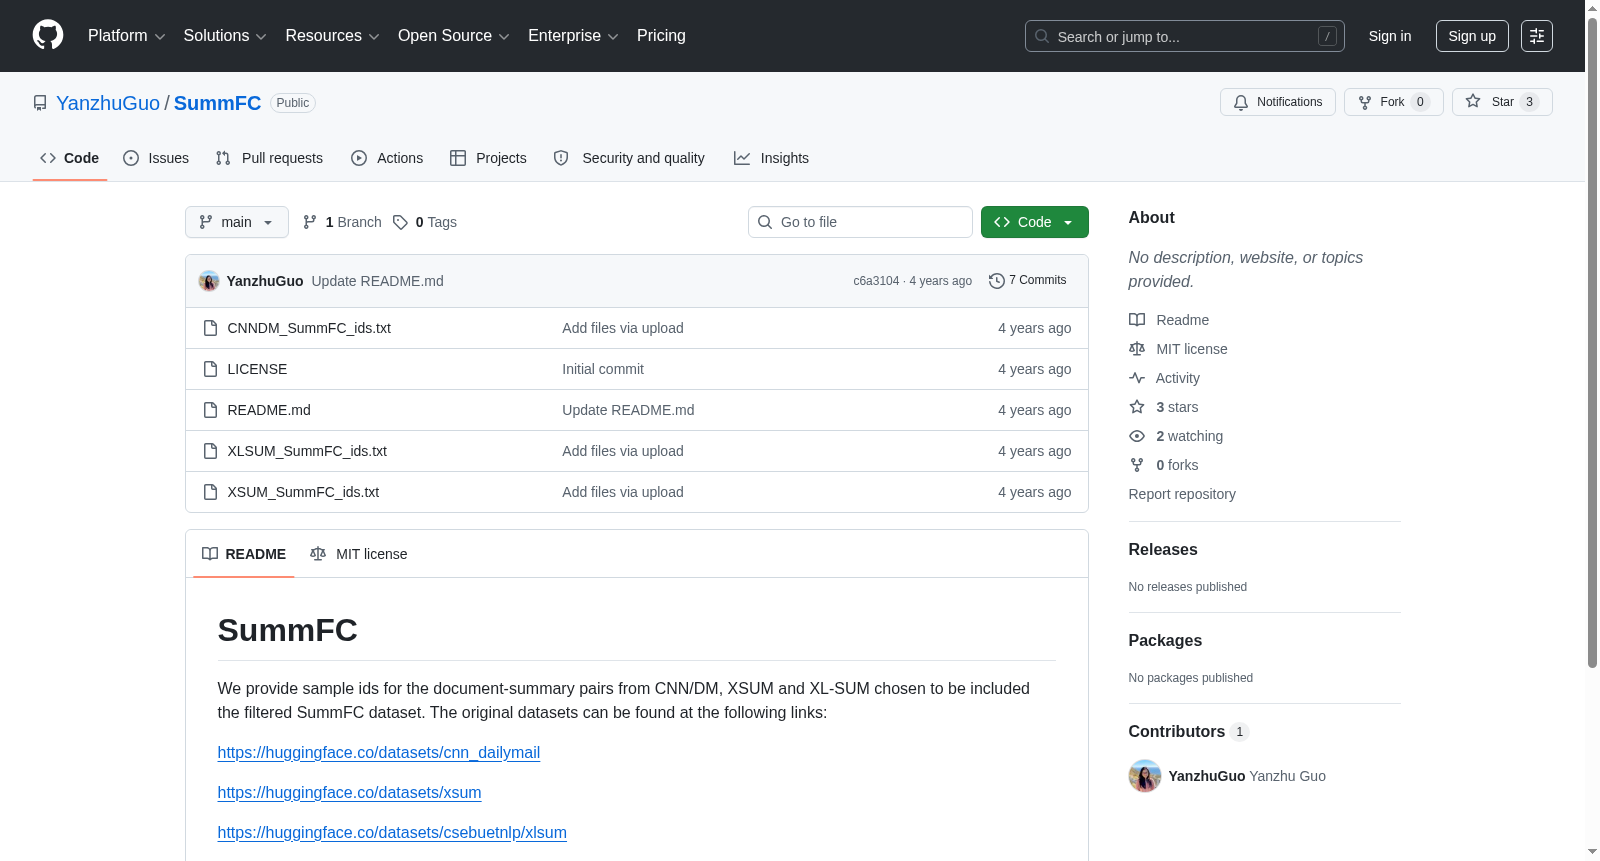Open the Security and quality tab
This screenshot has width=1600, height=861.
point(629,158)
